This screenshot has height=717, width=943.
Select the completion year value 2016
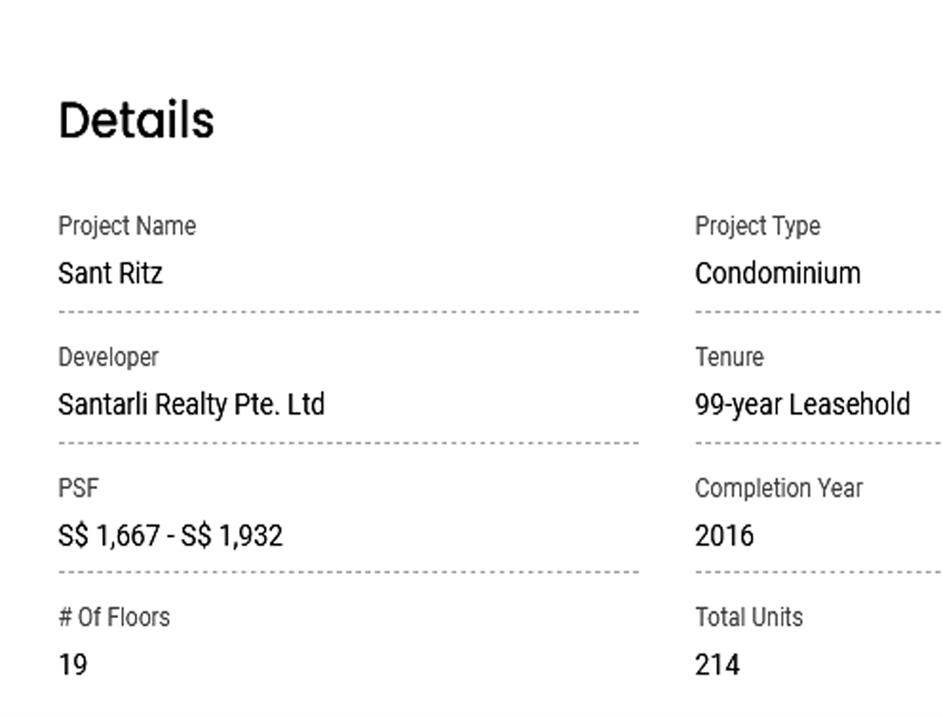click(724, 536)
